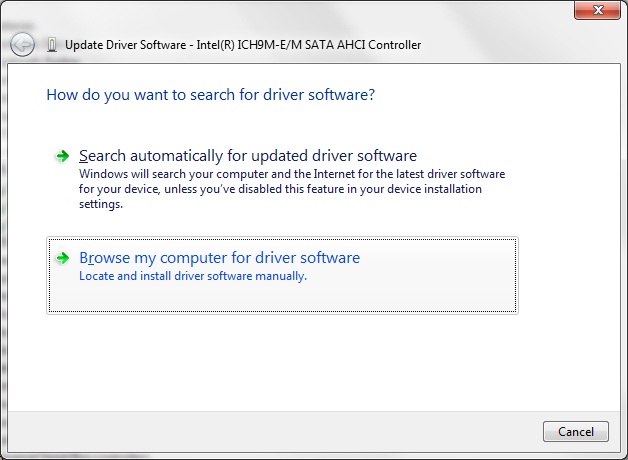Choose Search automatically for updated driver software

tap(282, 179)
